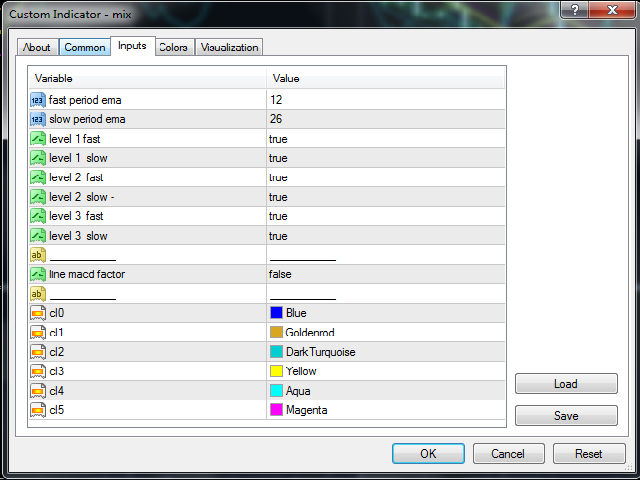
Task: Click the color type icon beside cl5
Action: (38, 410)
